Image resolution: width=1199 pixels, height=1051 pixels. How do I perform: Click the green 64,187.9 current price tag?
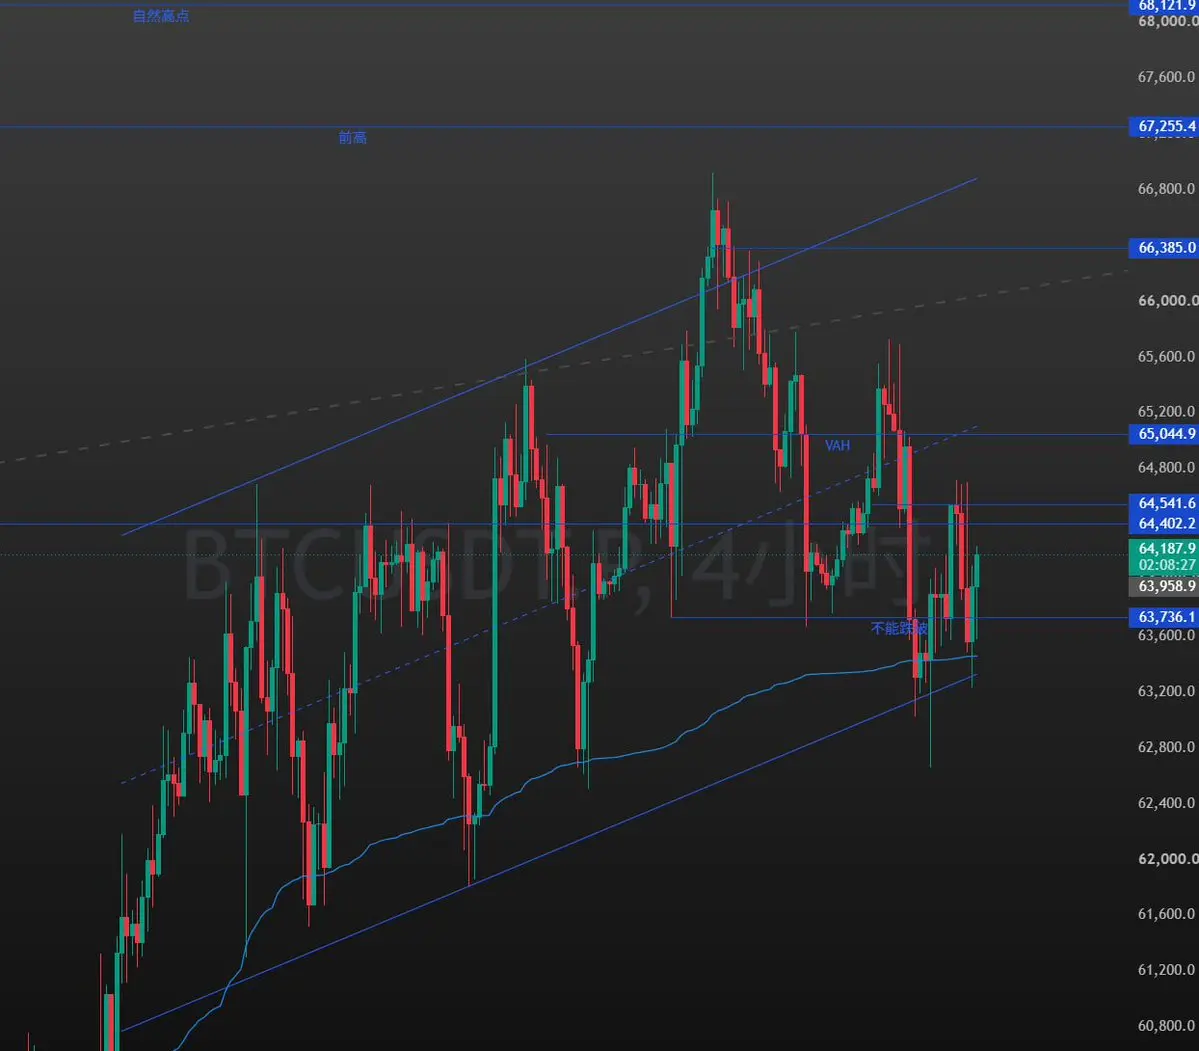click(x=1164, y=548)
